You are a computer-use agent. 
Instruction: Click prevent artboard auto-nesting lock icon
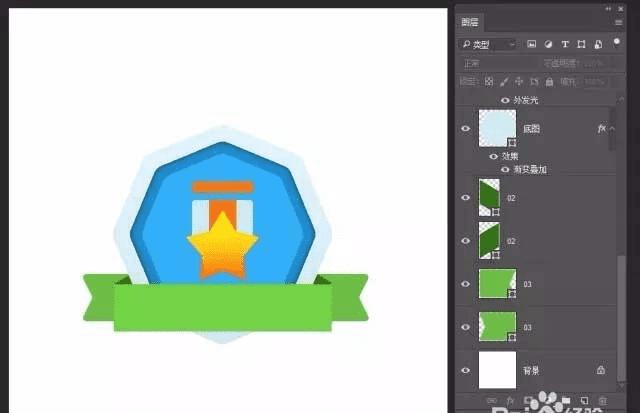tap(534, 82)
